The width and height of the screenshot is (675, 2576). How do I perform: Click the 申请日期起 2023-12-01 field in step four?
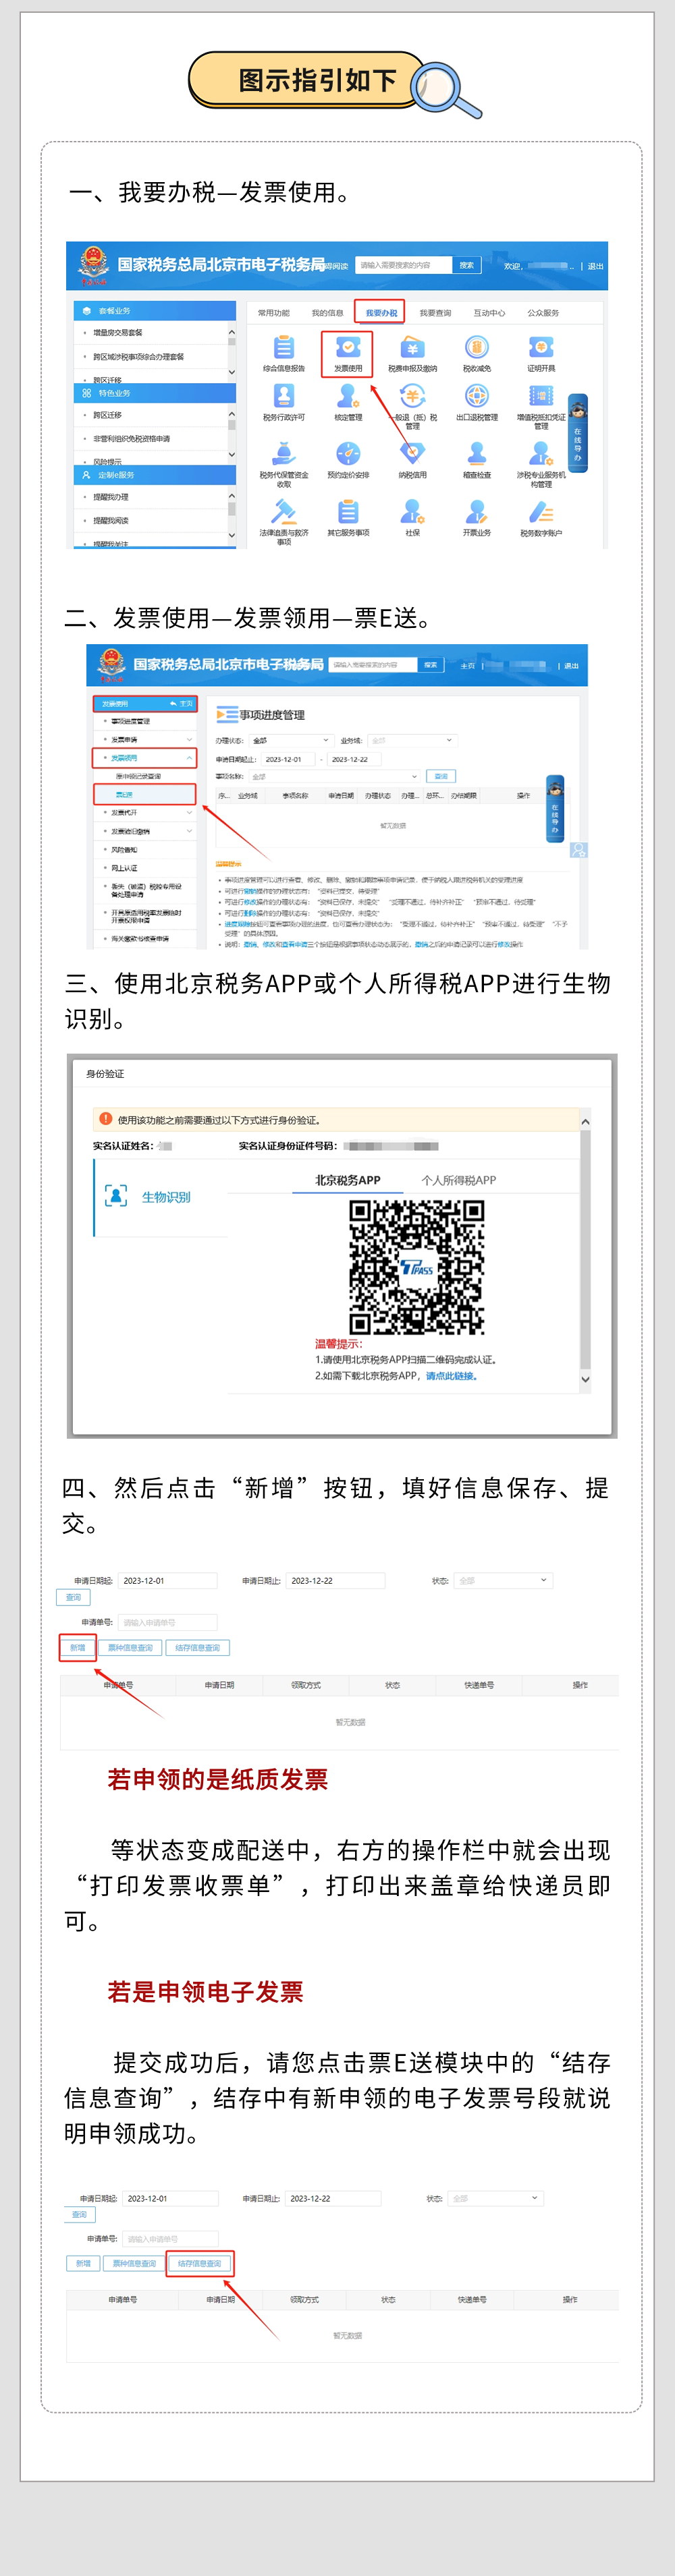(x=167, y=1580)
